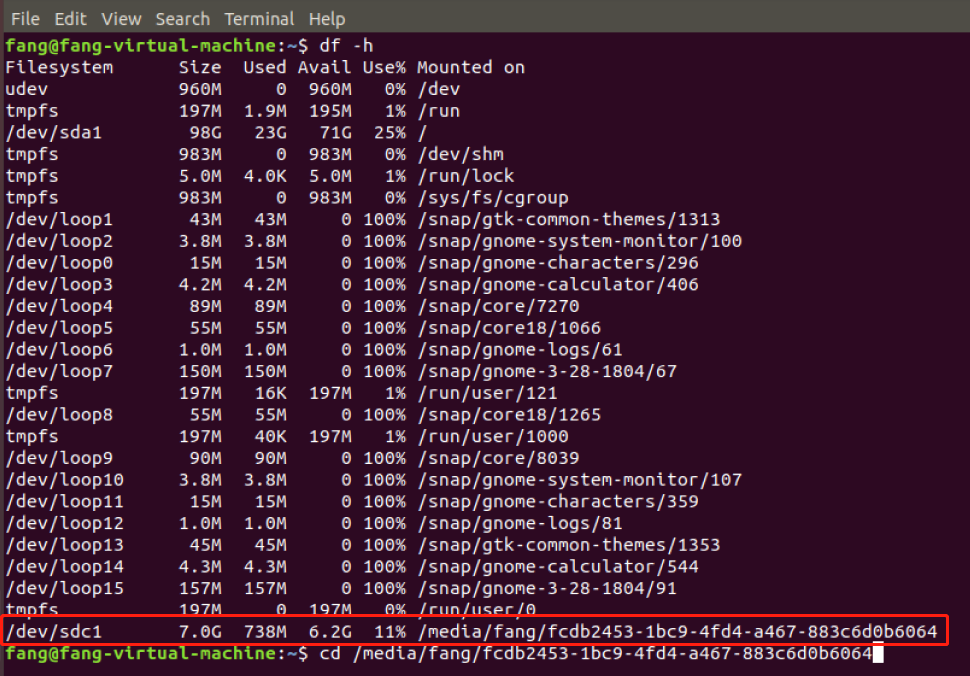Click the '150M' size of loop7

tap(200, 371)
